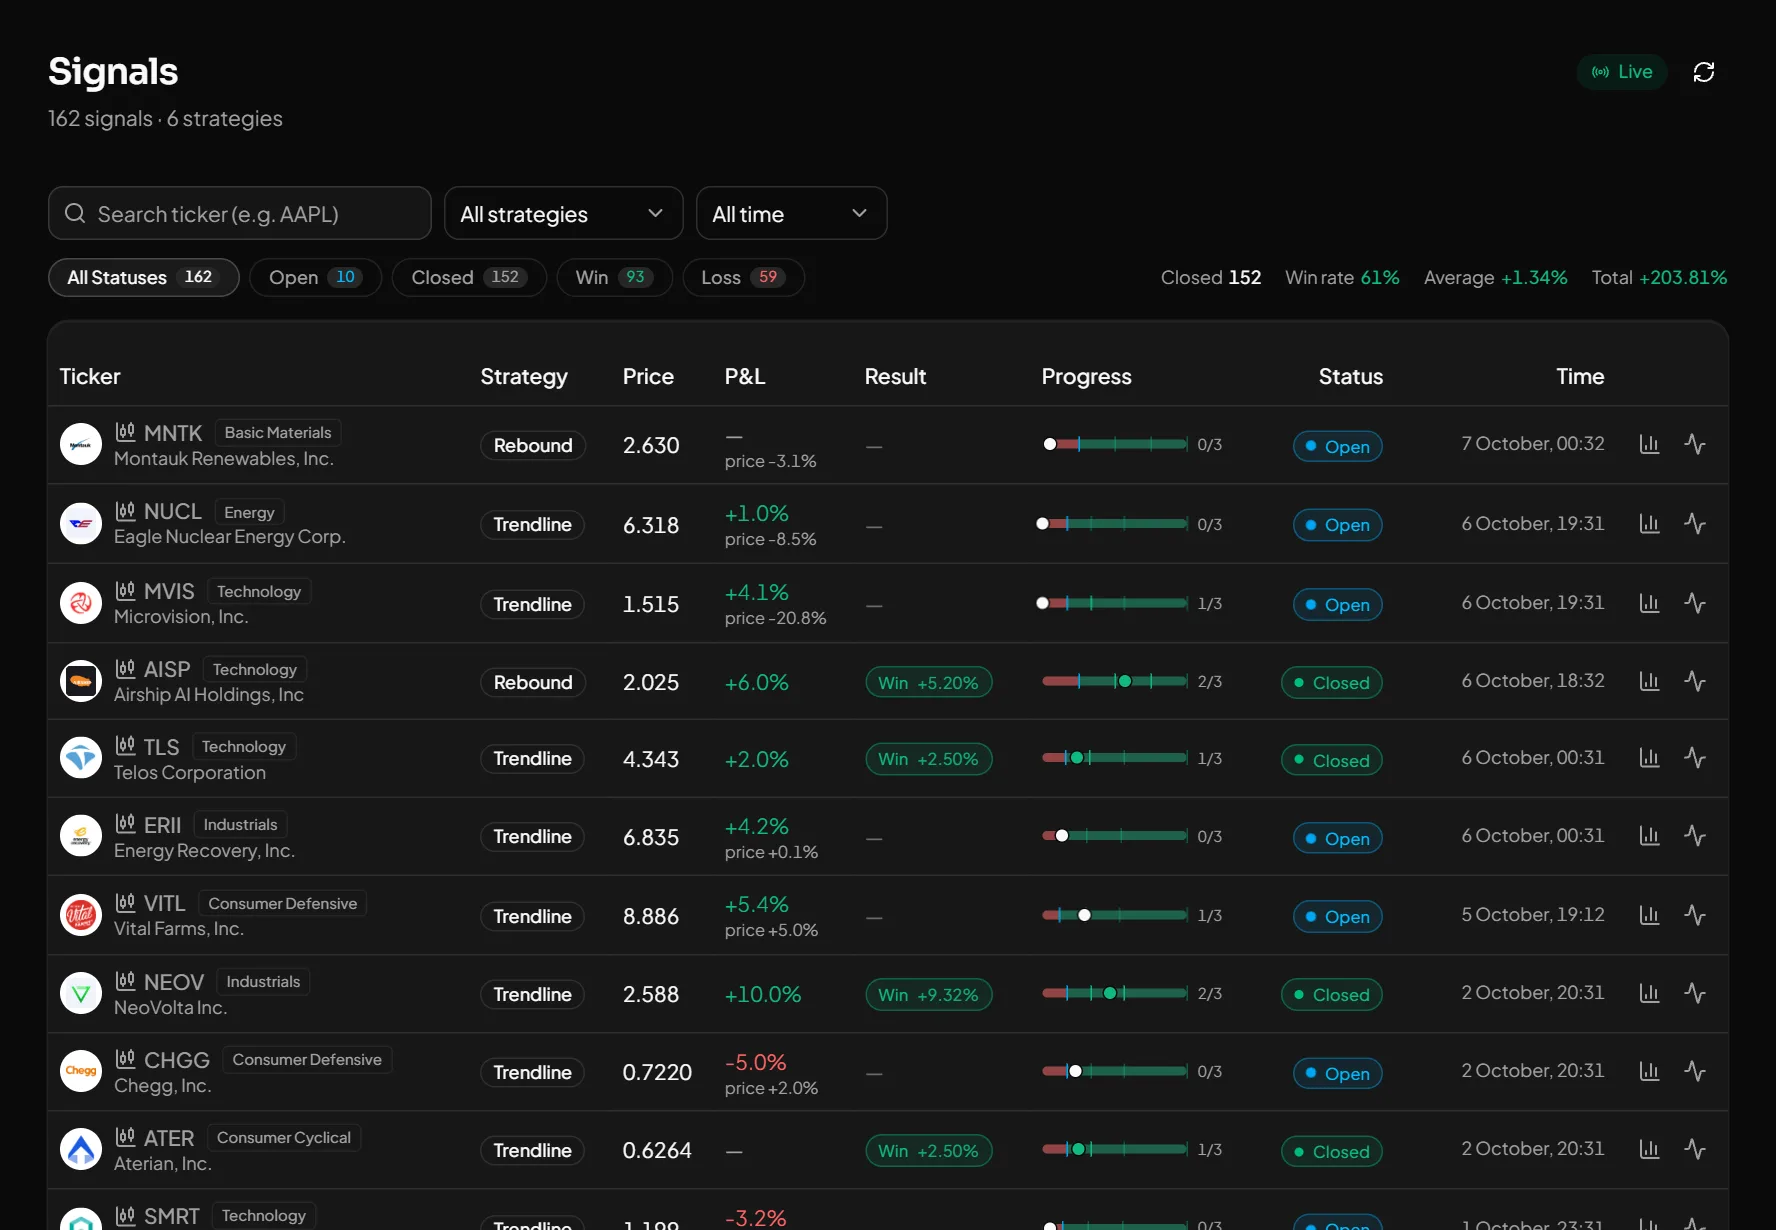
Task: Click activity pulse icon for TLS row
Action: coord(1695,758)
